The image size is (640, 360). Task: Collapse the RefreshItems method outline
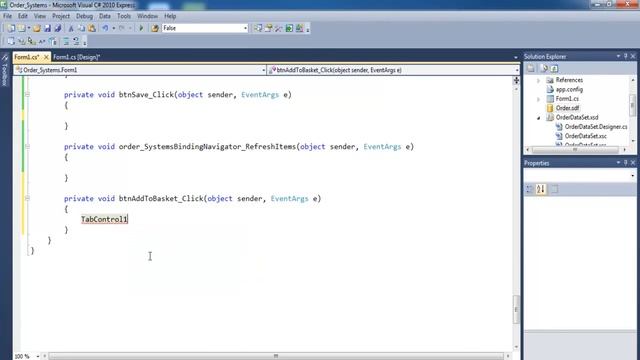[x=27, y=146]
